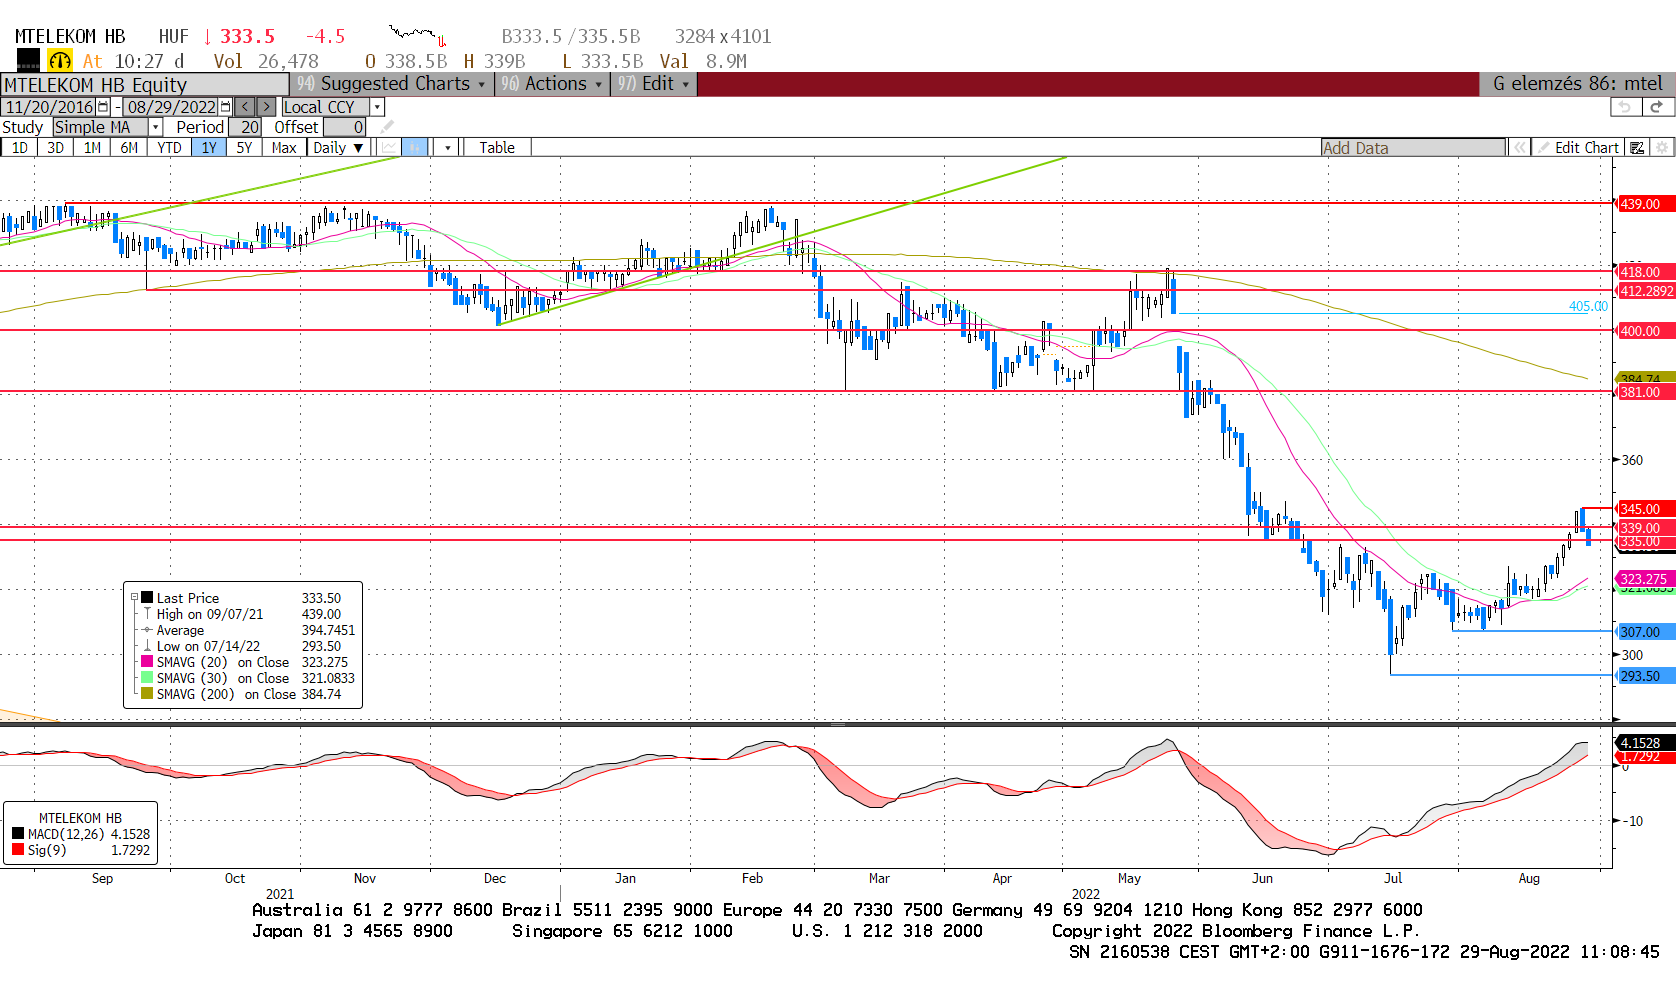Click 323.275 magenta SMA value label
The height and width of the screenshot is (995, 1676).
pyautogui.click(x=1645, y=579)
